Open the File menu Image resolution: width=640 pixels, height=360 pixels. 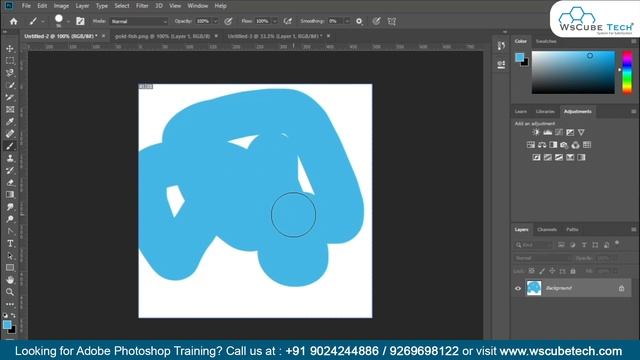pyautogui.click(x=26, y=6)
